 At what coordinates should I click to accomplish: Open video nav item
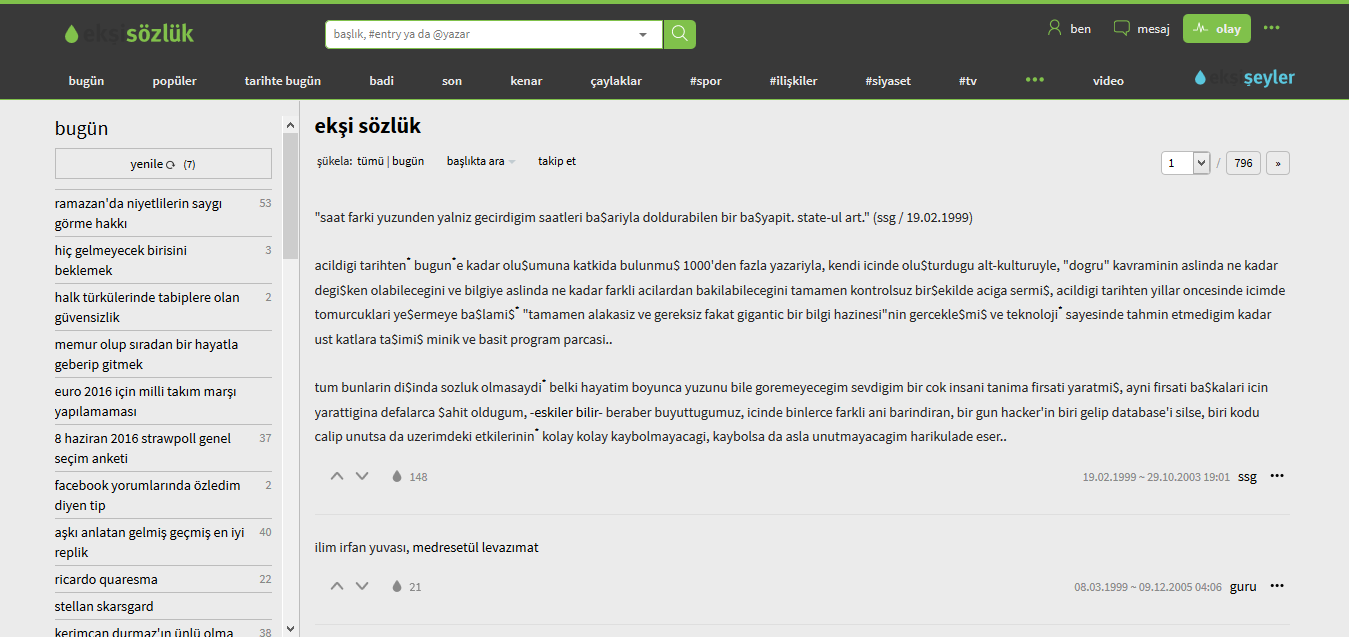click(1108, 81)
